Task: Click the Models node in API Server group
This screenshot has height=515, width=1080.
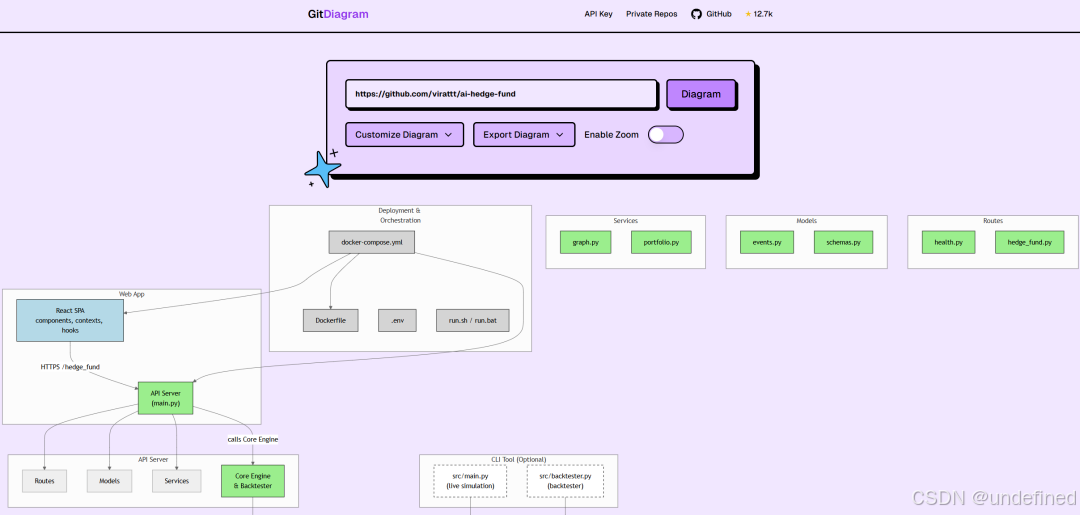Action: click(110, 481)
